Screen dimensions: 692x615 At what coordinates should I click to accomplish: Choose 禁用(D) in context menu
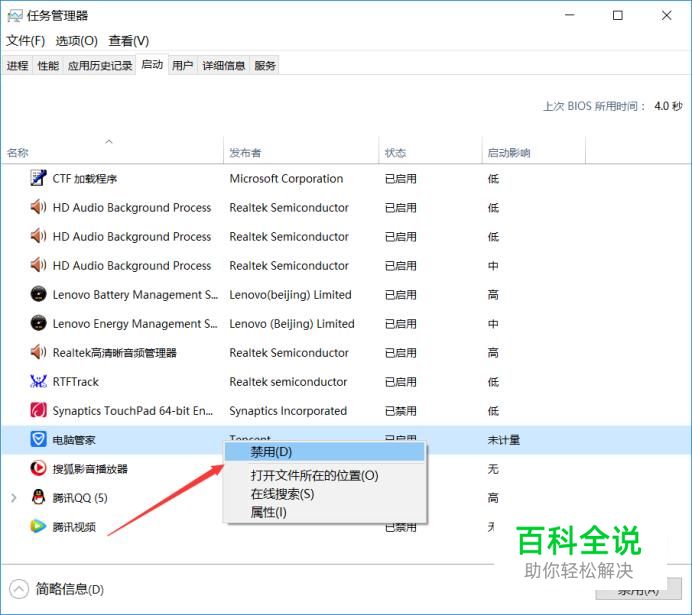[325, 452]
